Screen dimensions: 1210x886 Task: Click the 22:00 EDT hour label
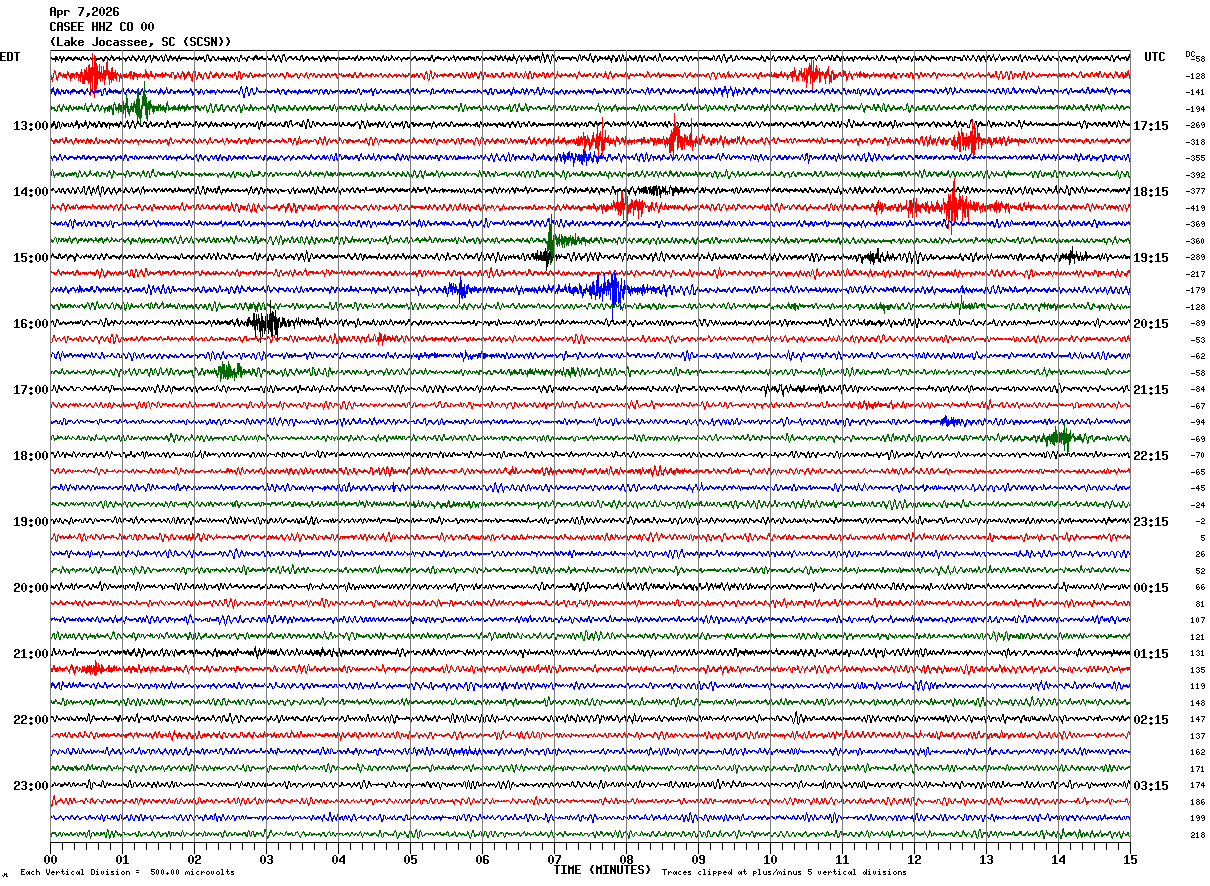click(30, 720)
